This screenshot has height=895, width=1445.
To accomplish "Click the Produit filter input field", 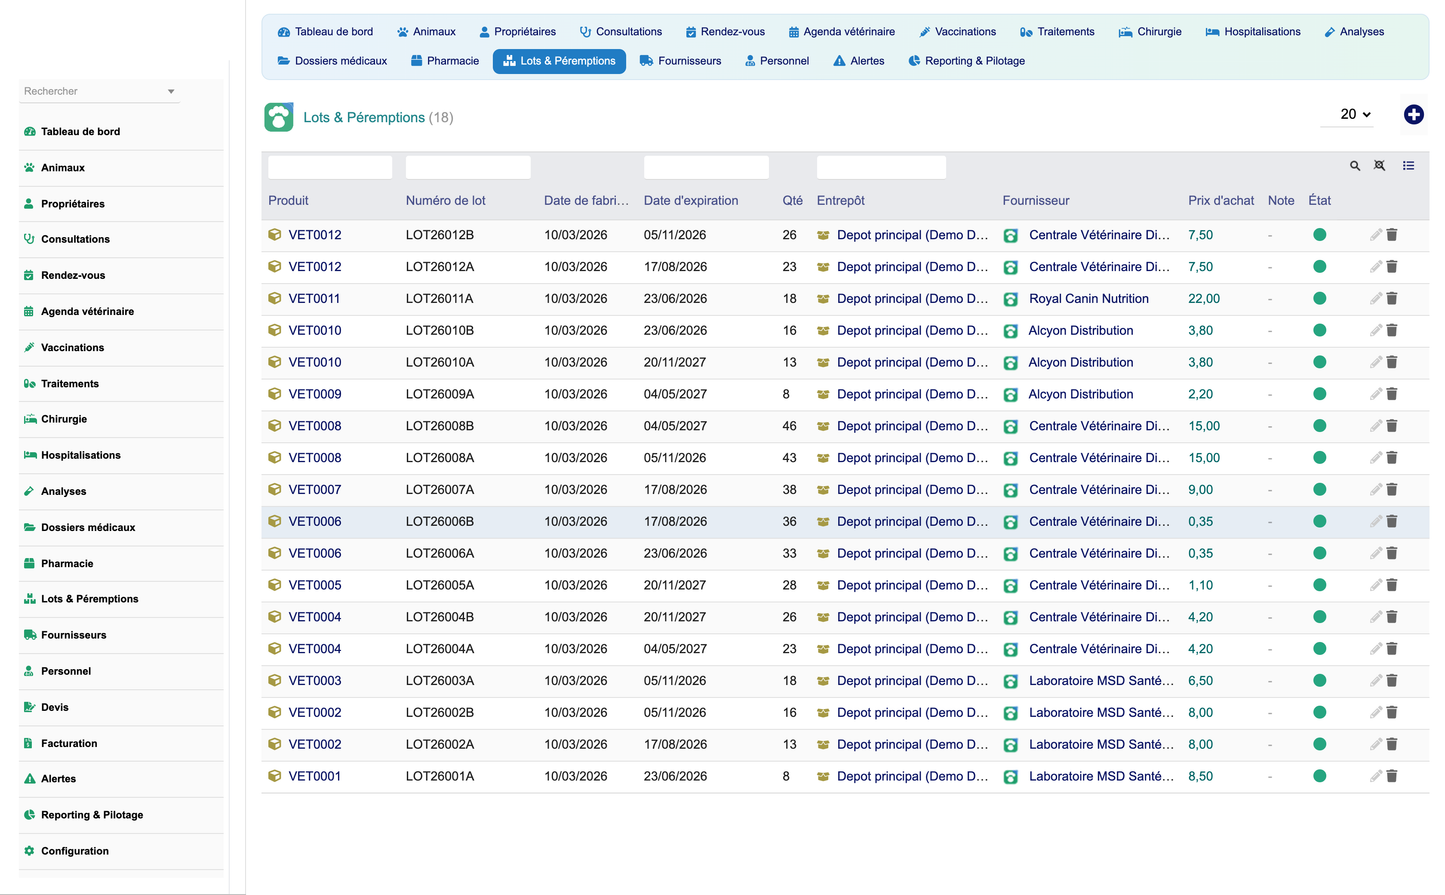I will 330,167.
